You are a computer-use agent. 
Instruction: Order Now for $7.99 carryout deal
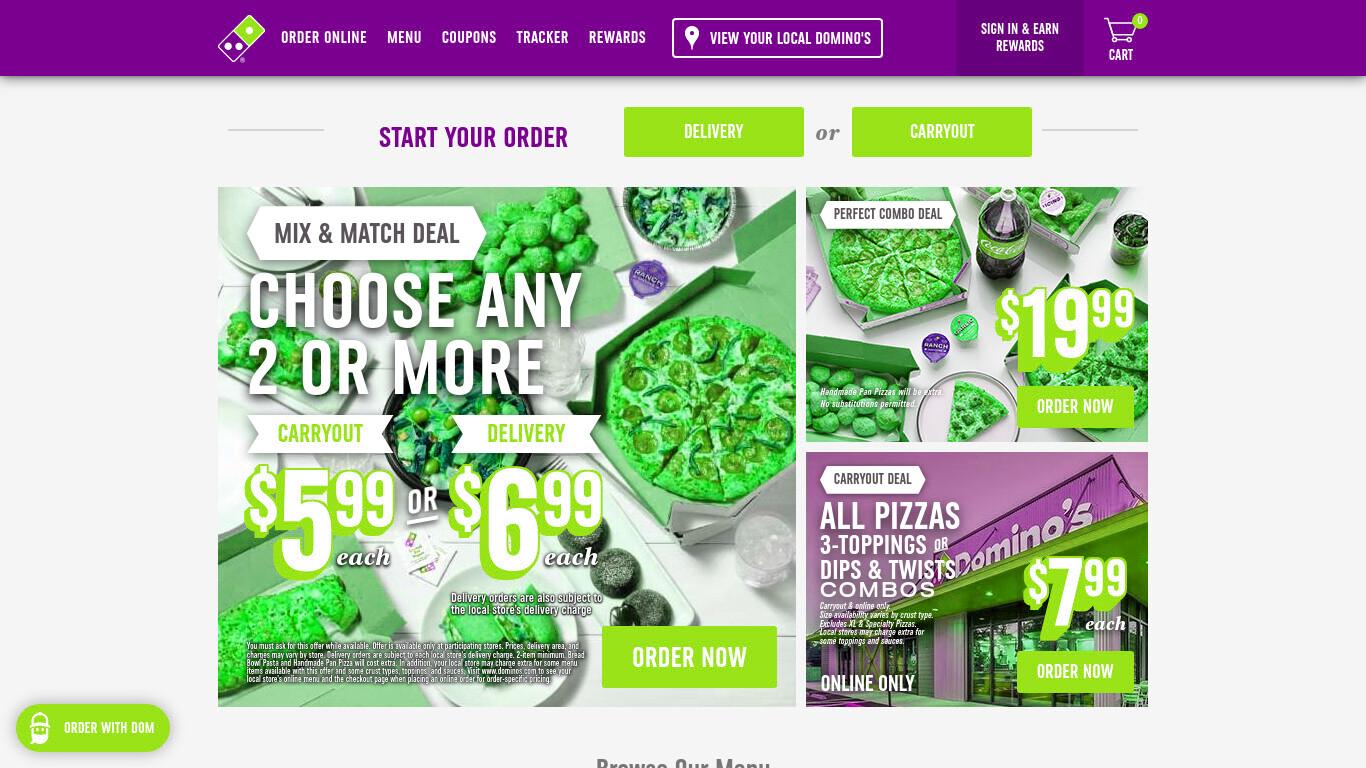(x=1075, y=672)
